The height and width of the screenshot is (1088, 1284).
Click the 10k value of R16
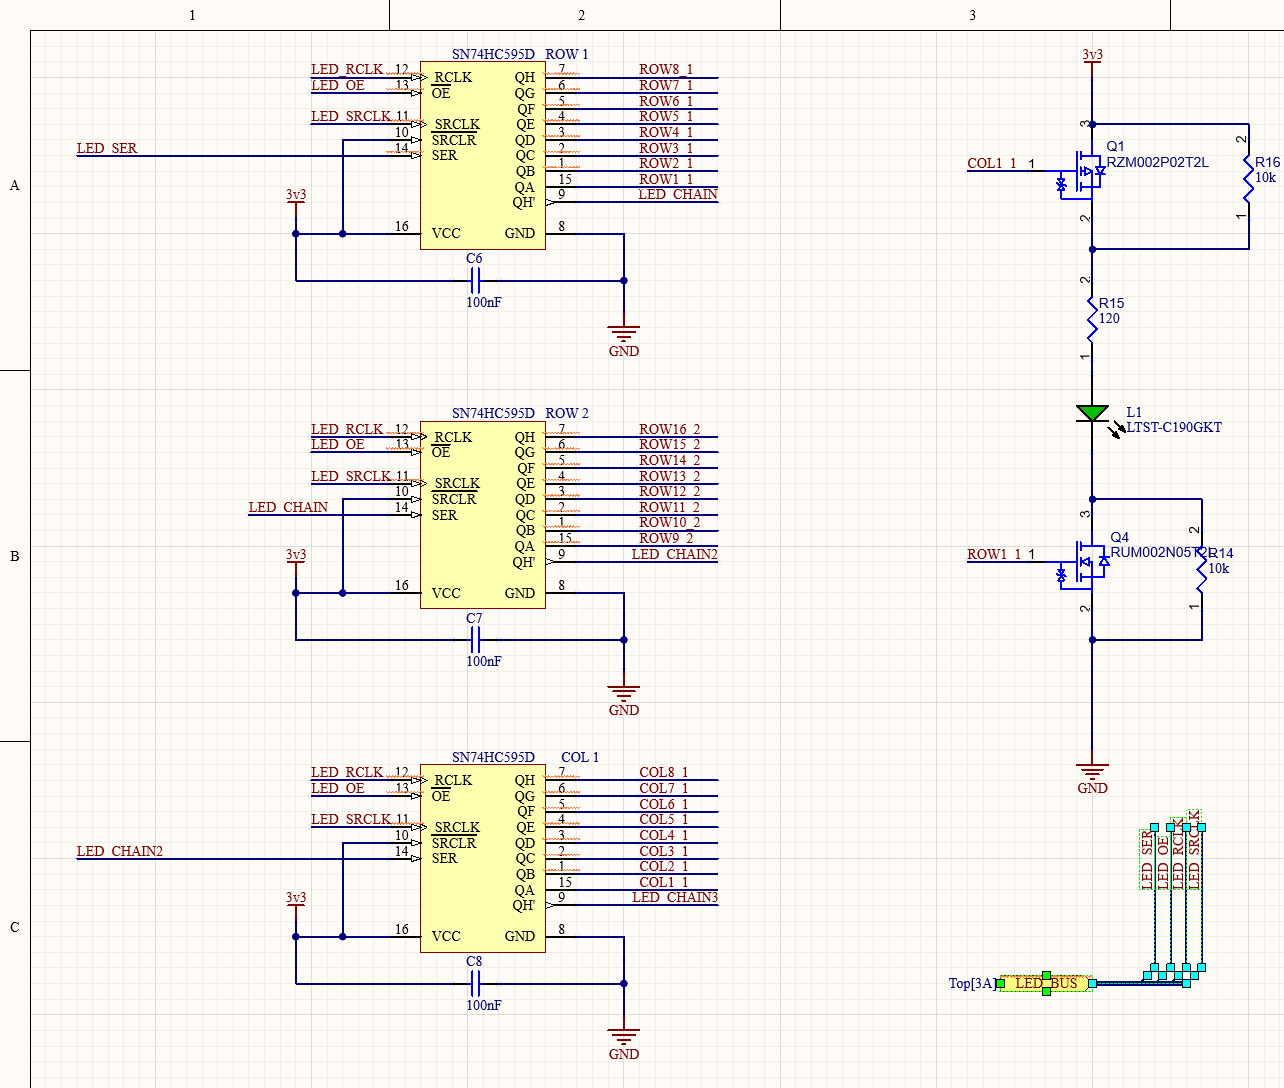point(1266,177)
